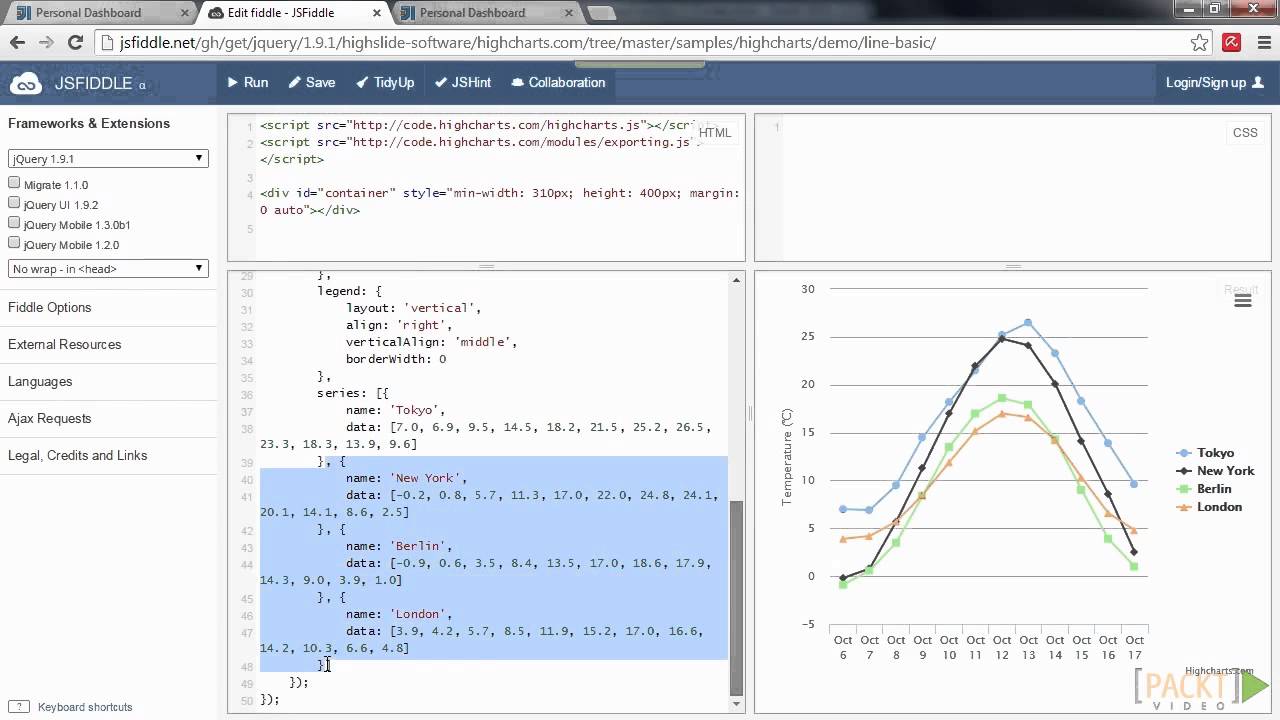Viewport: 1280px width, 720px height.
Task: Switch to the third Personal Dashboard tab
Action: (x=484, y=13)
